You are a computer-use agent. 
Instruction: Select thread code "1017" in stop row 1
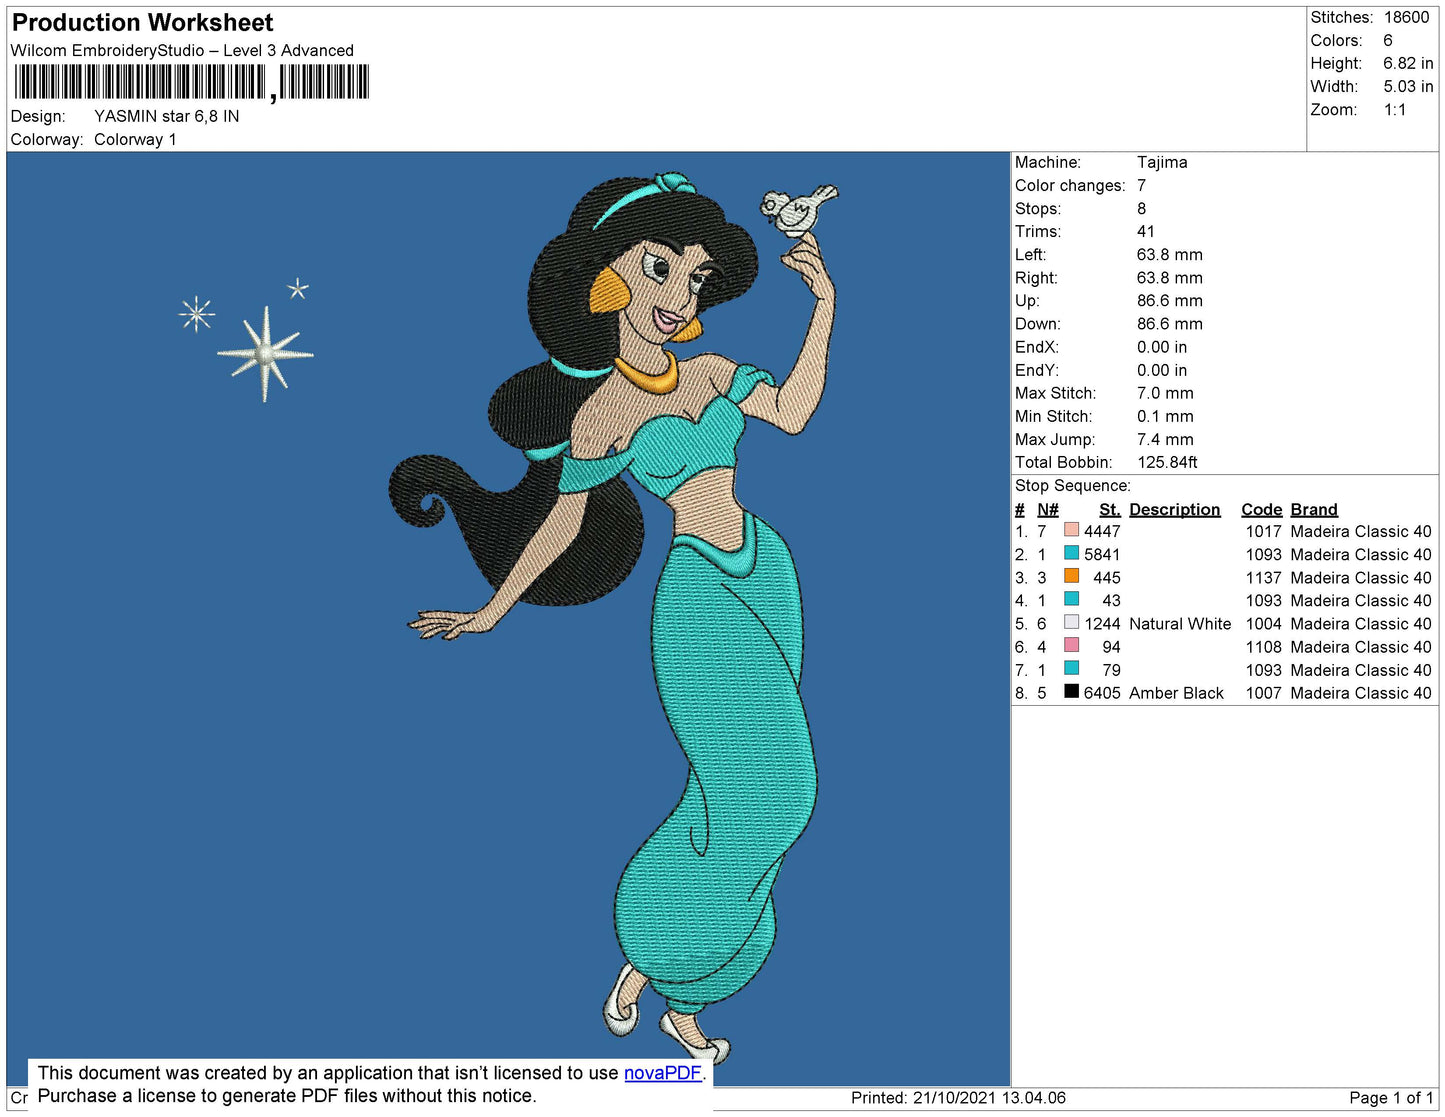[1263, 532]
